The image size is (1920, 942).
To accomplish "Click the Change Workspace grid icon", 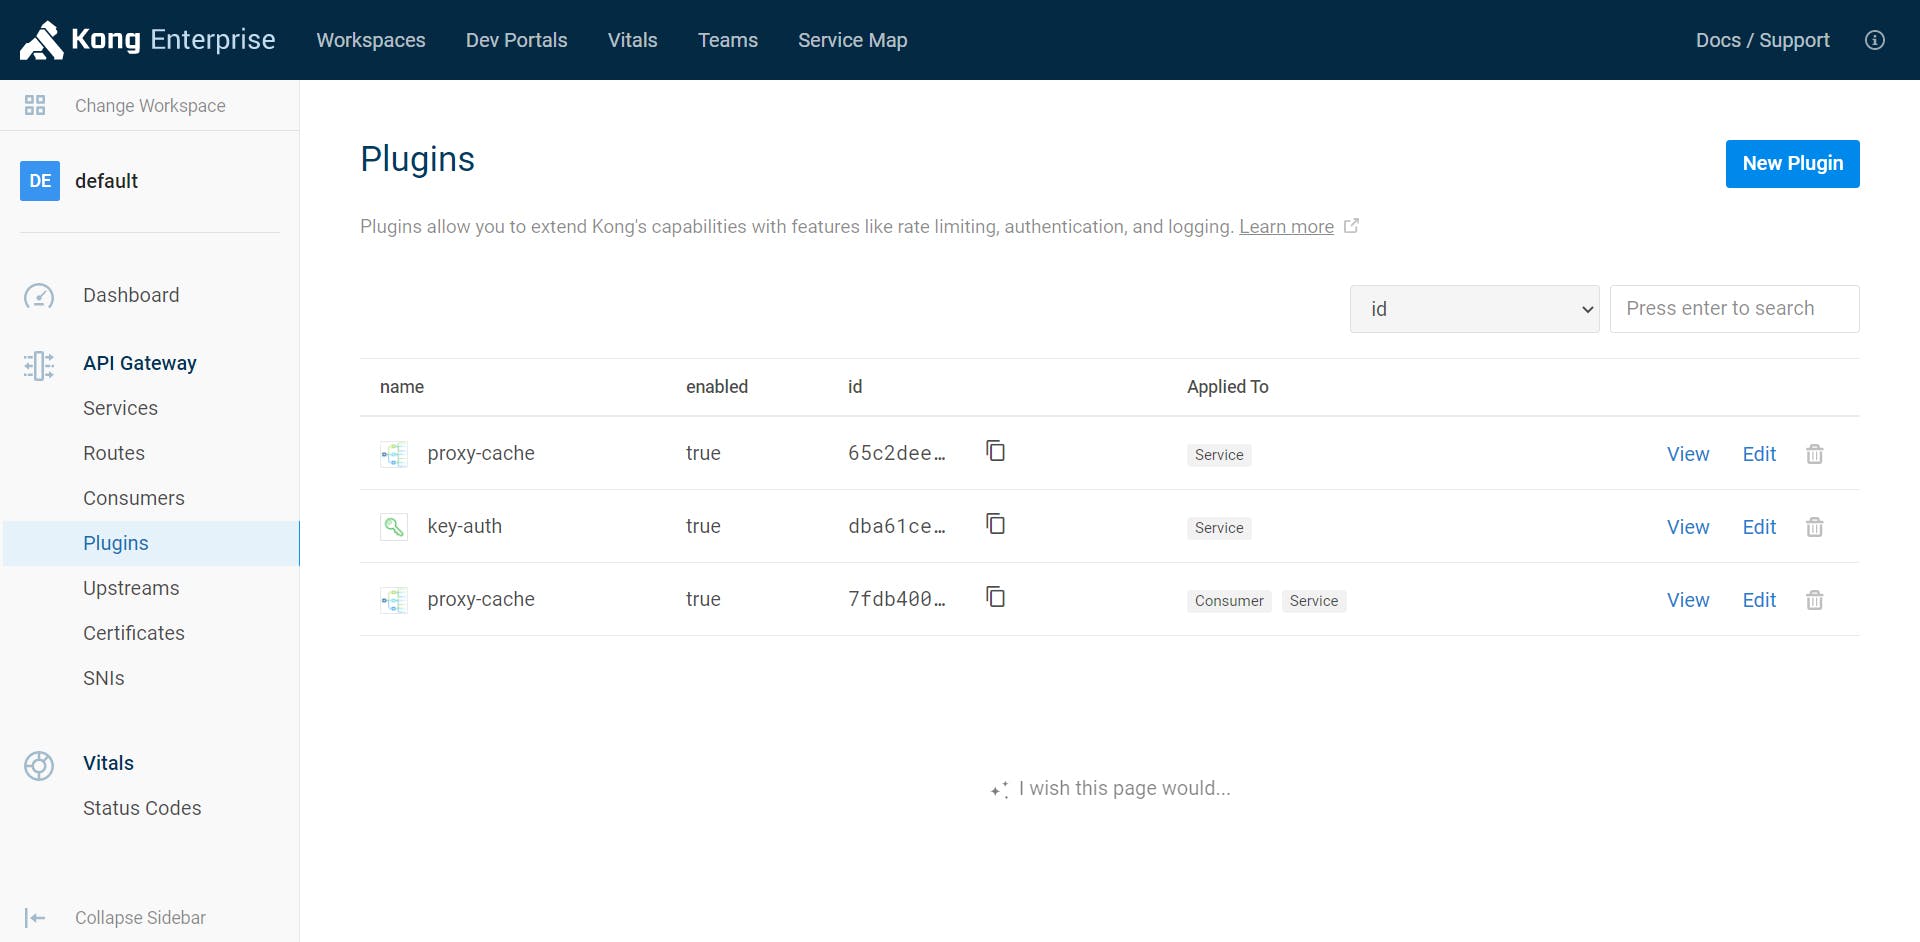I will (35, 105).
